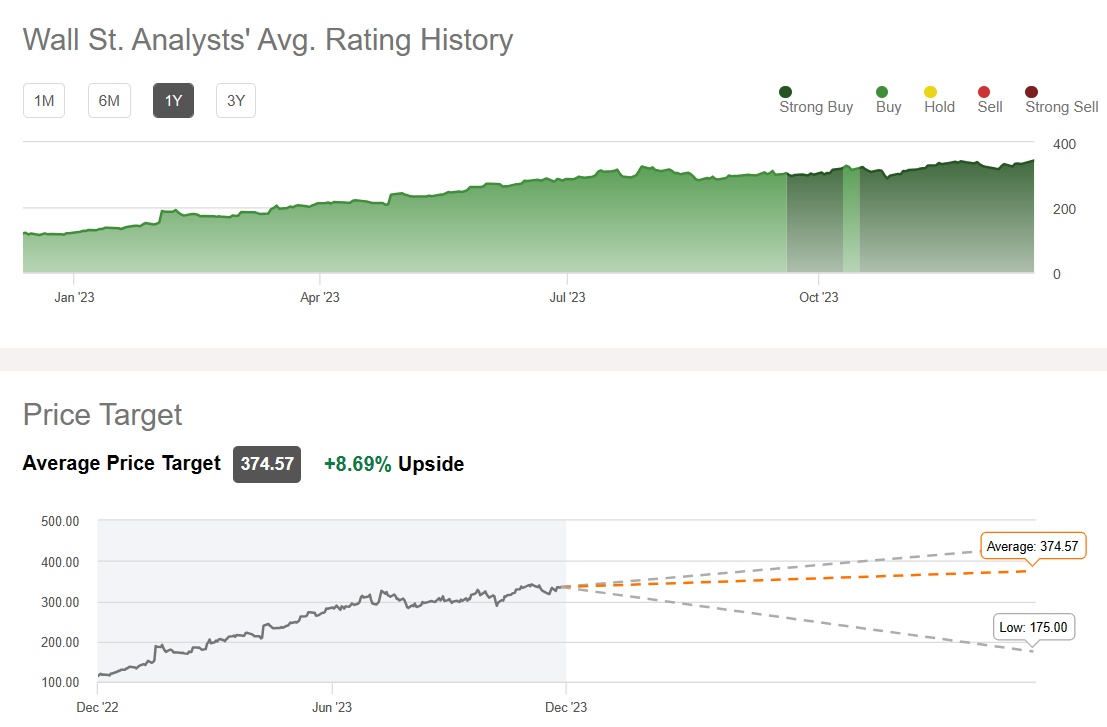
Task: Click Dec '23 on price target axis
Action: (566, 707)
